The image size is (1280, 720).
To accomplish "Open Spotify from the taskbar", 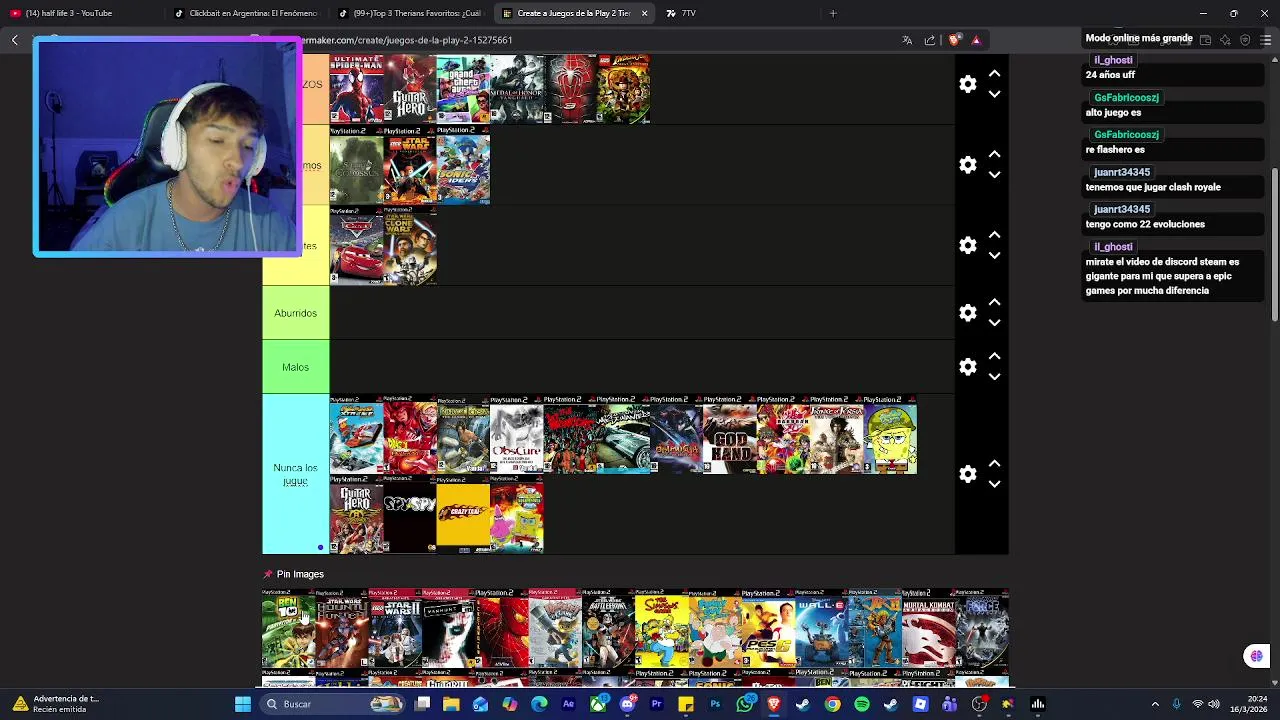I will click(x=861, y=704).
